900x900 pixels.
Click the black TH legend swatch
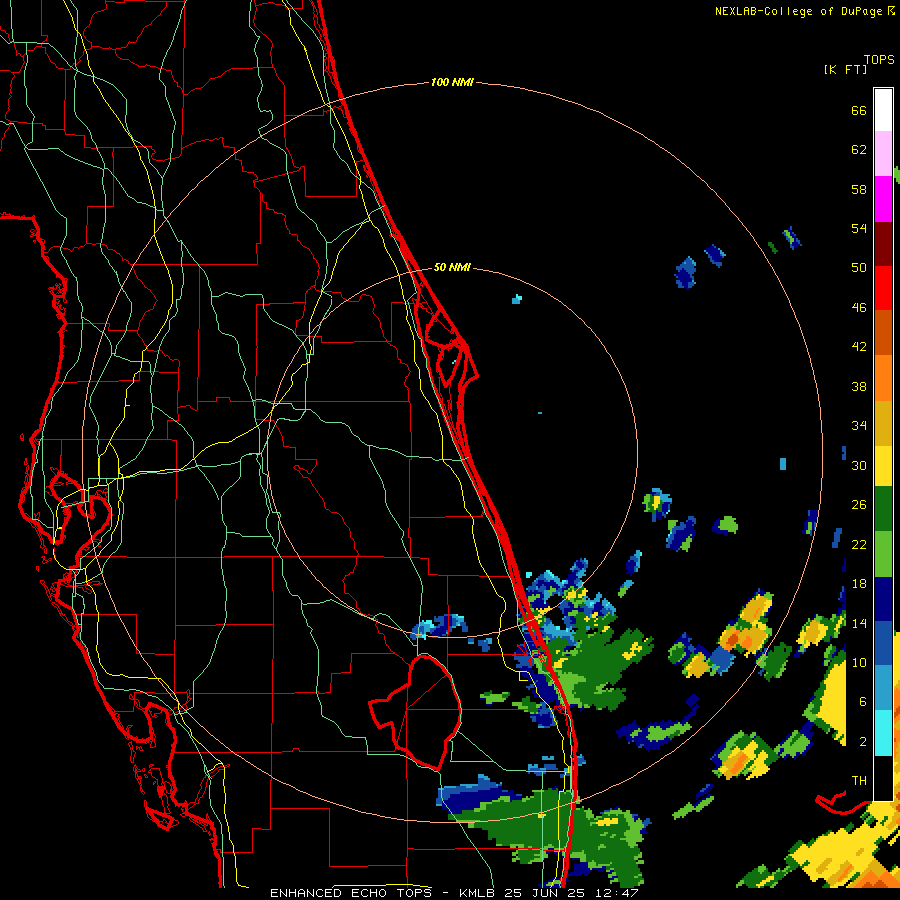click(883, 778)
